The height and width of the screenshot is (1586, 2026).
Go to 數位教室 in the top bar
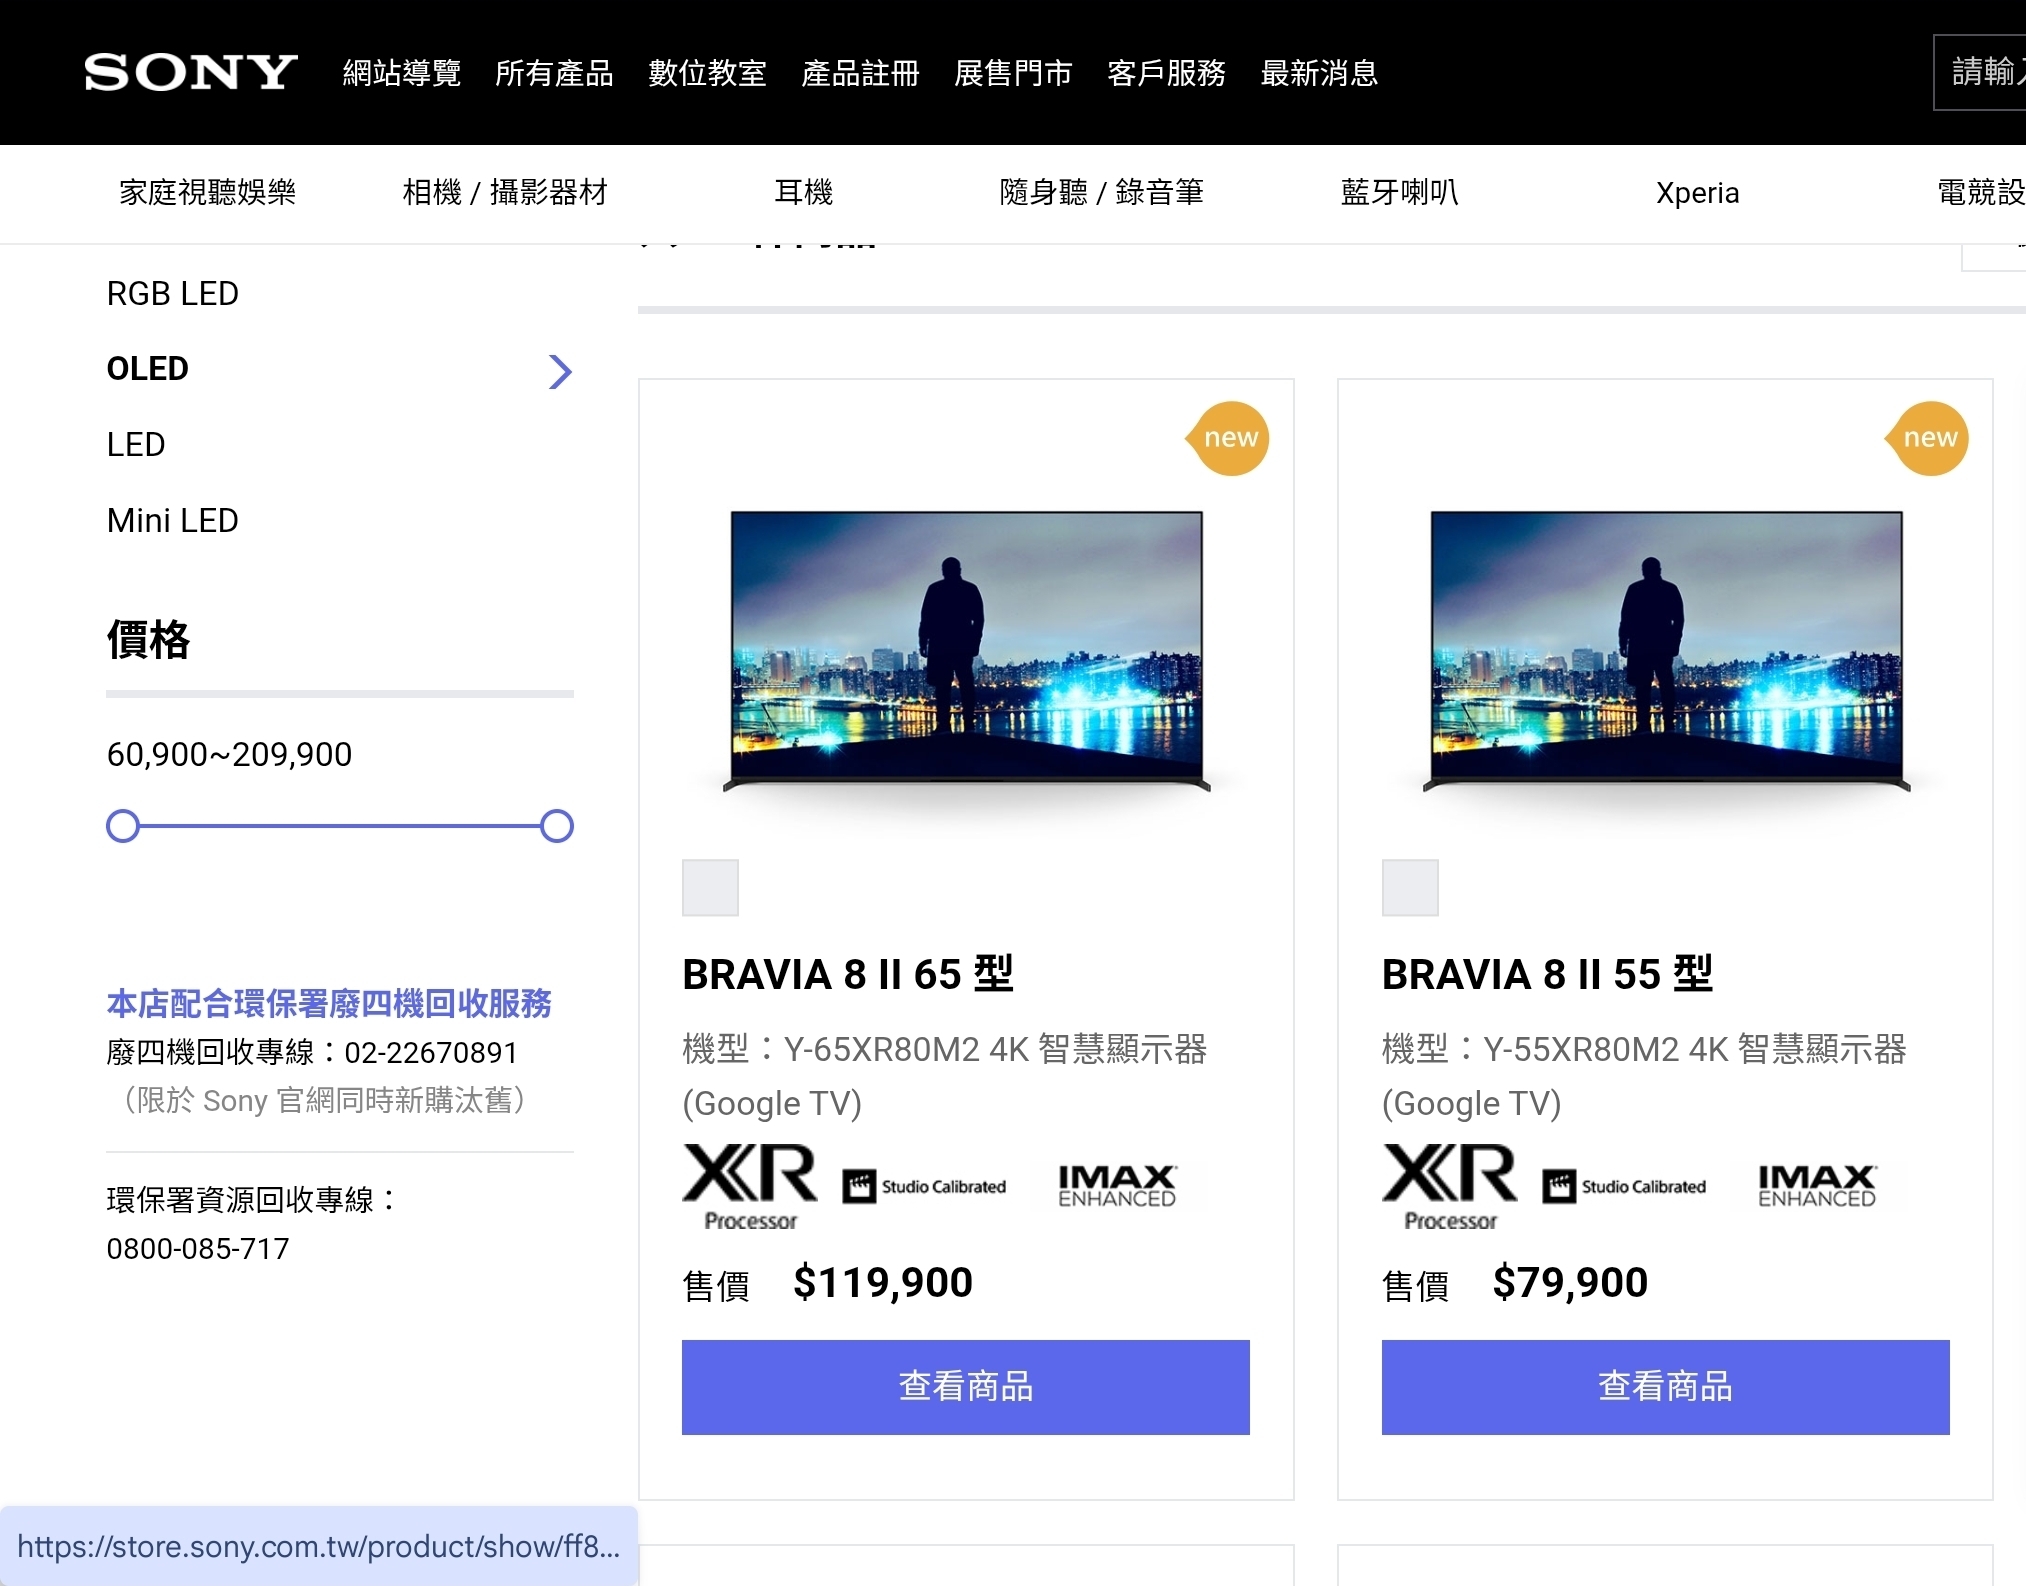(x=708, y=73)
